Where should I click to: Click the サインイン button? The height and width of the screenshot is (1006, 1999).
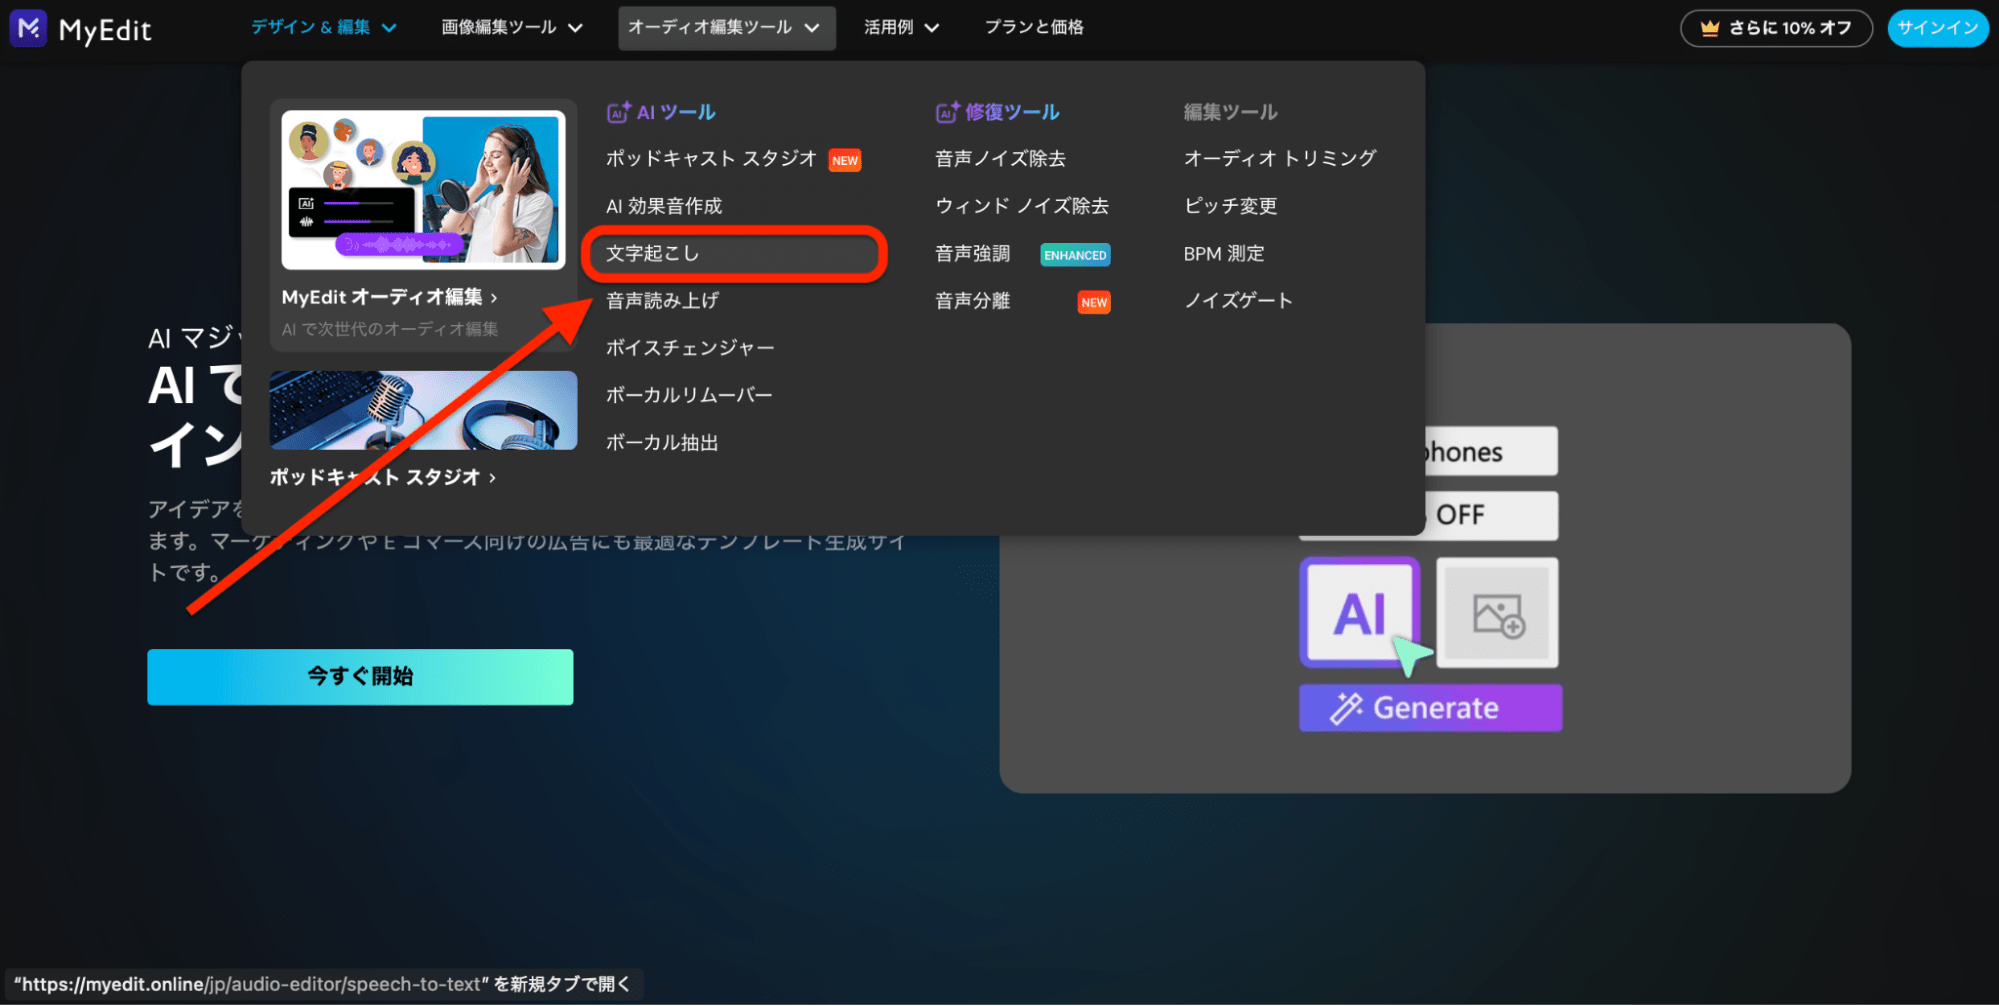tap(1937, 28)
